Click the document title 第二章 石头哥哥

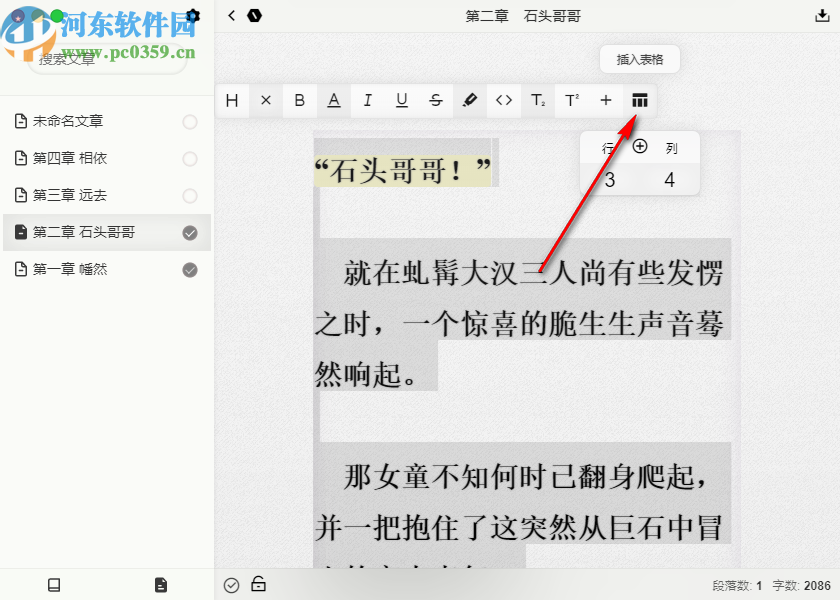pos(523,16)
